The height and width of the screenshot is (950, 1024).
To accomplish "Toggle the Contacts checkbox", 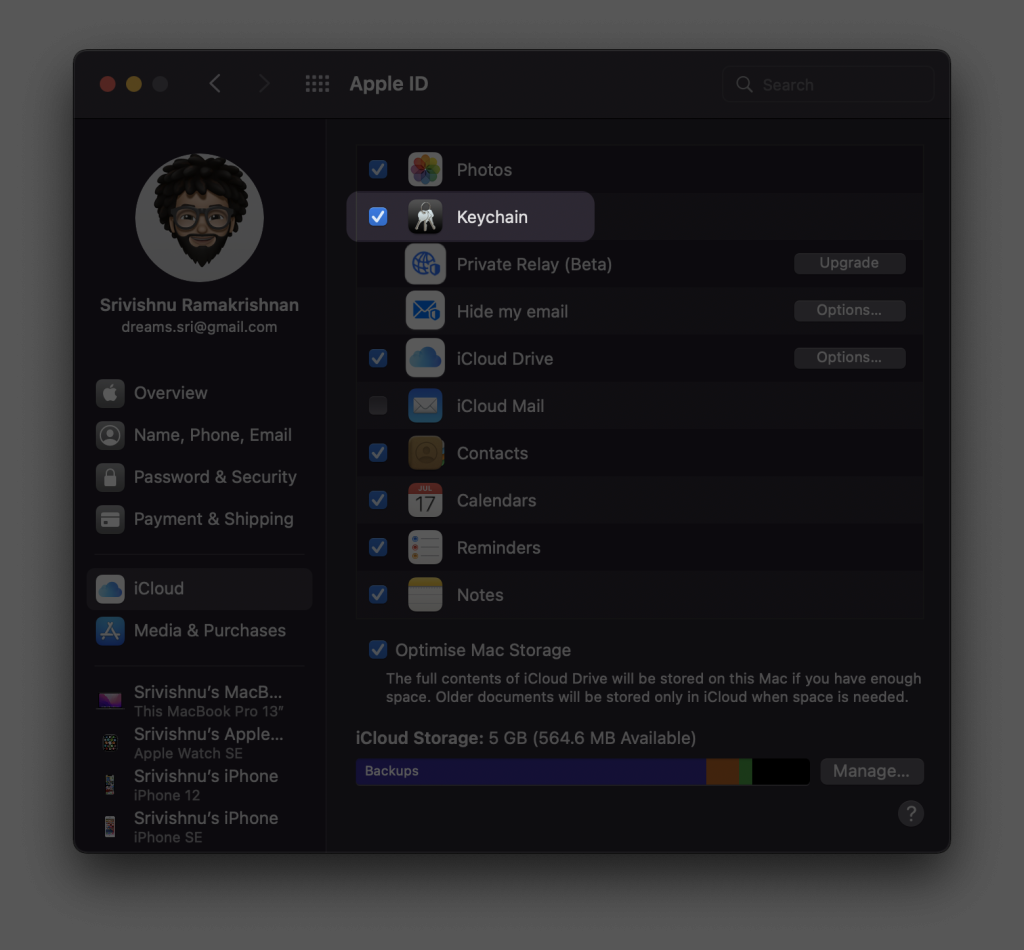I will pos(377,452).
